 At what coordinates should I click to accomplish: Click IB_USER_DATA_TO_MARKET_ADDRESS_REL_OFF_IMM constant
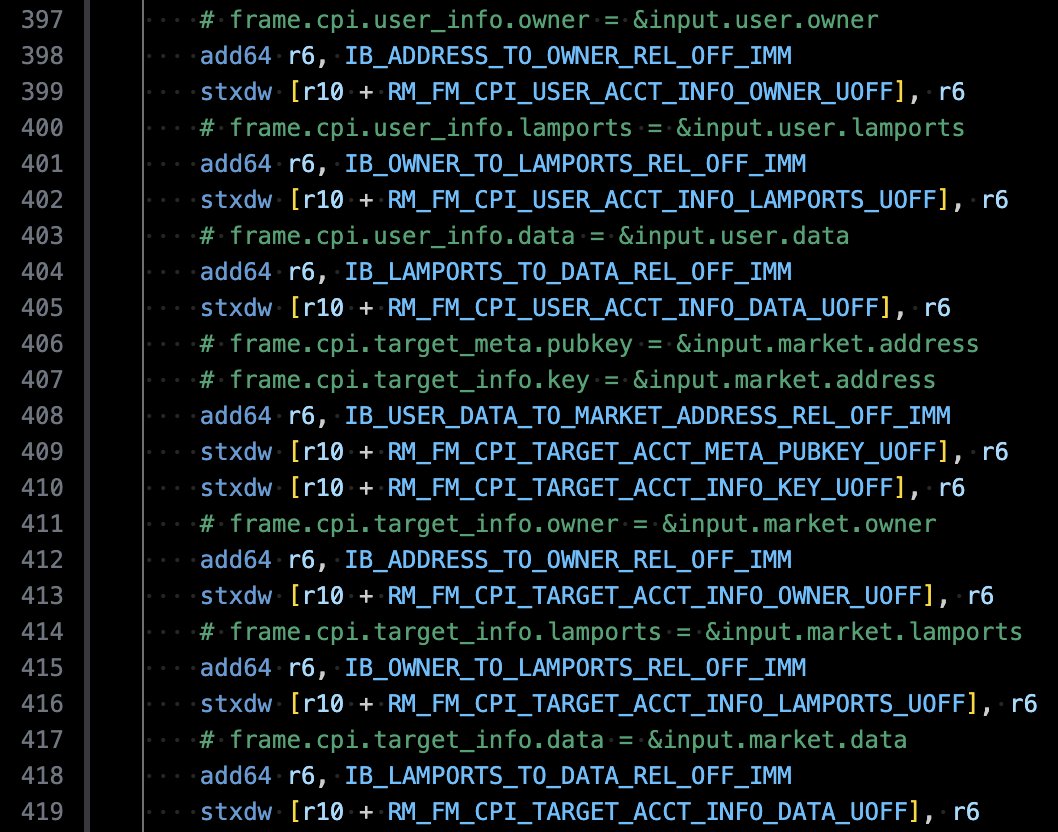pyautogui.click(x=648, y=416)
